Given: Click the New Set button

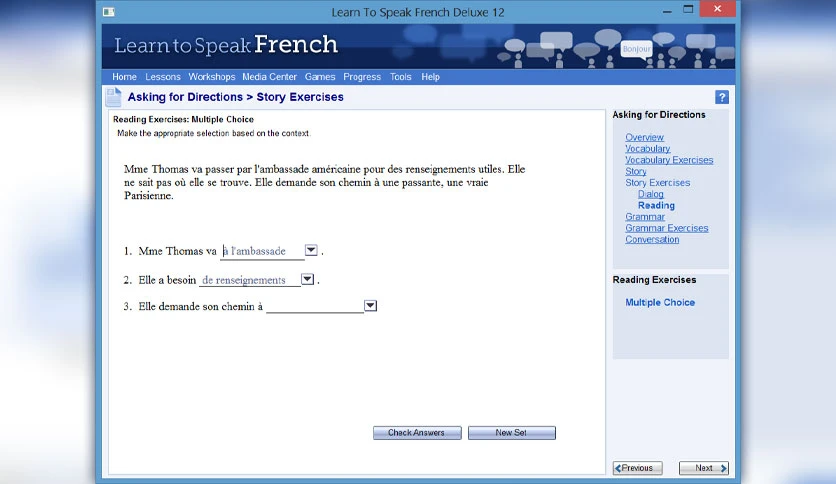Looking at the screenshot, I should 512,433.
